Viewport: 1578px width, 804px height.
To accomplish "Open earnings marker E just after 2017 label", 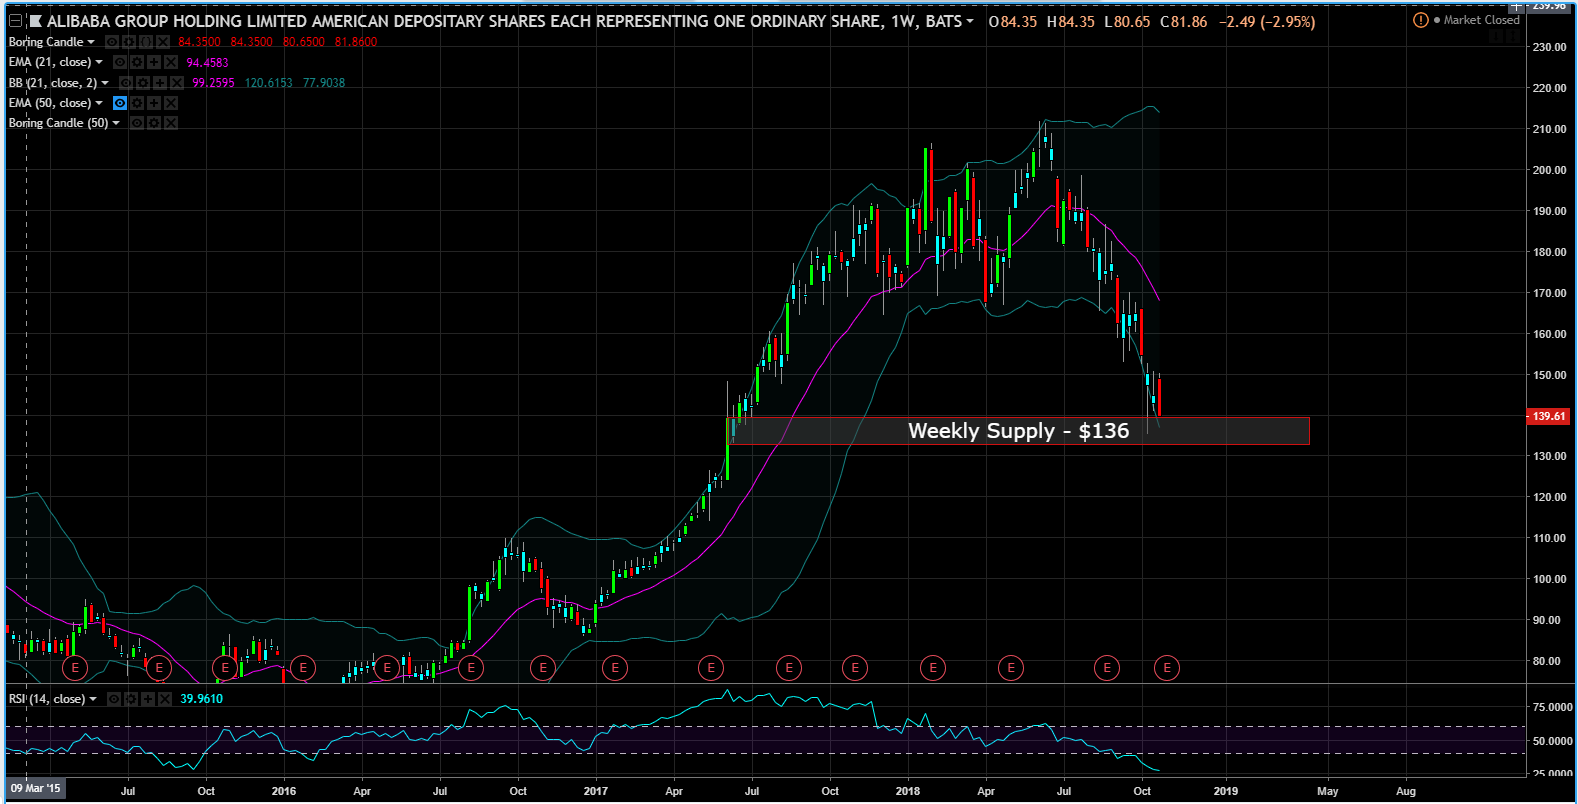I will [x=615, y=667].
